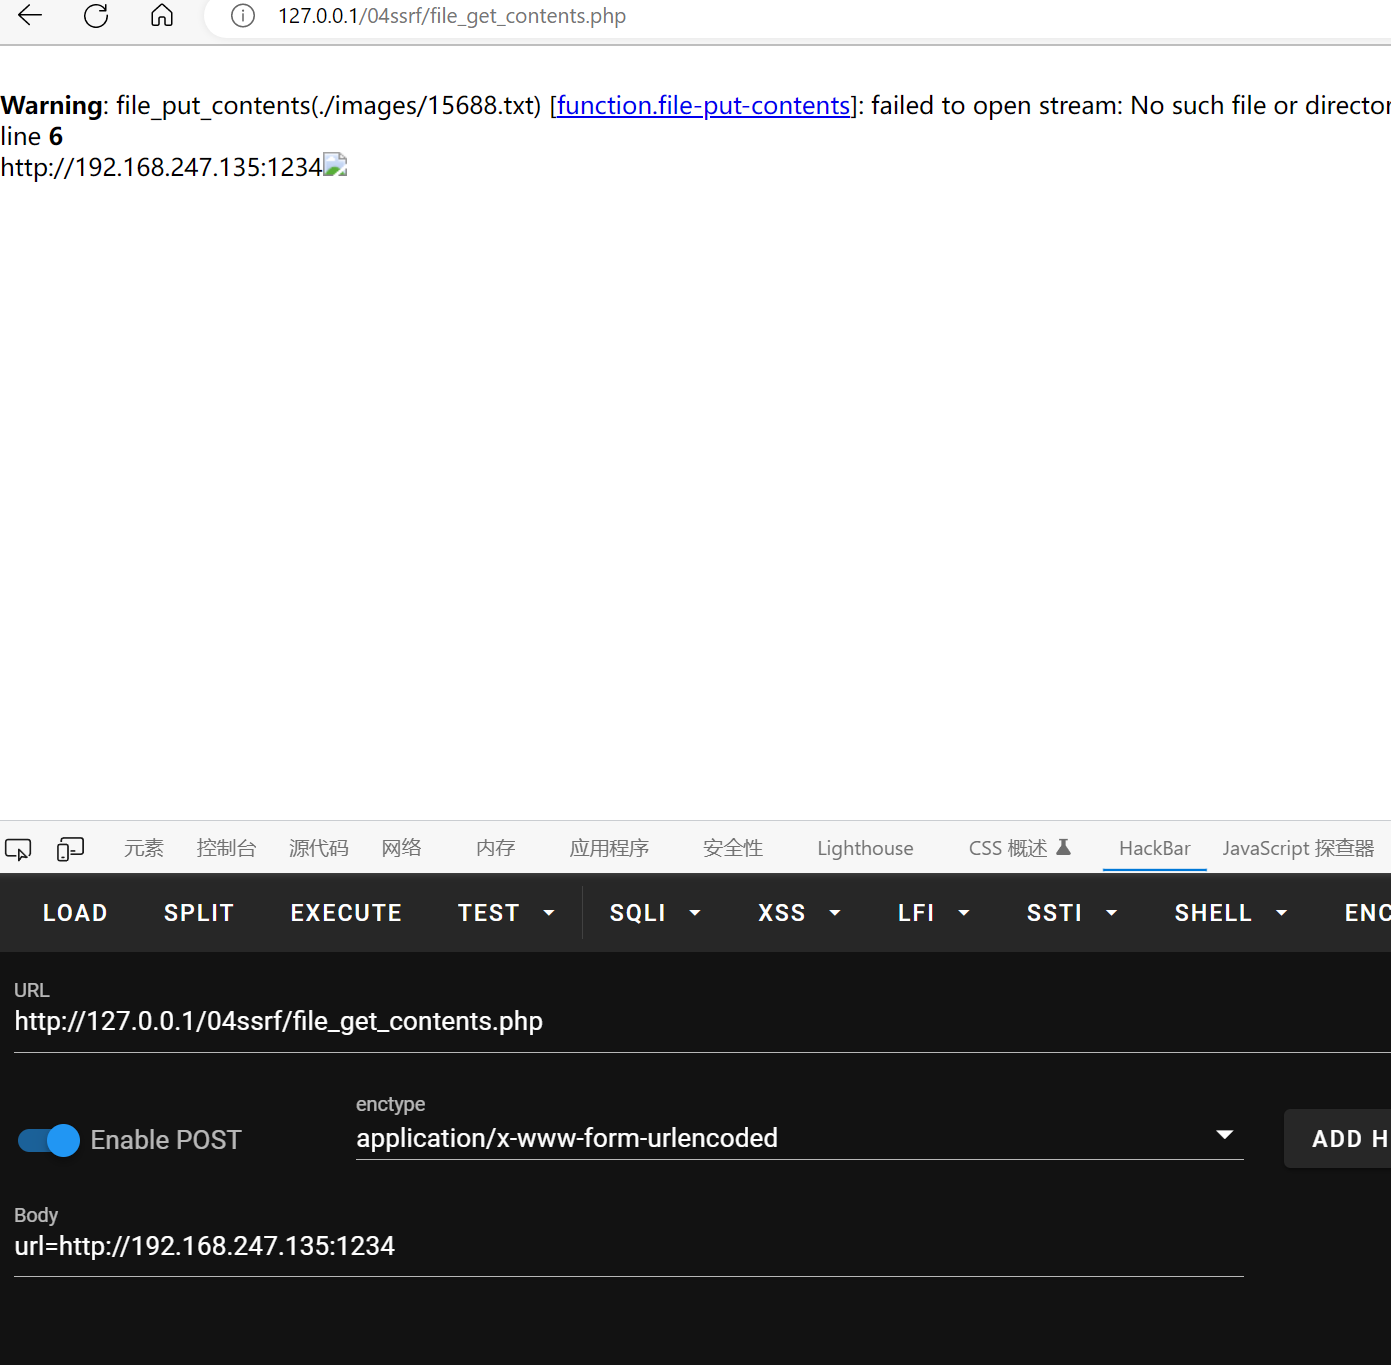Expand the enctype dropdown

pos(1224,1136)
